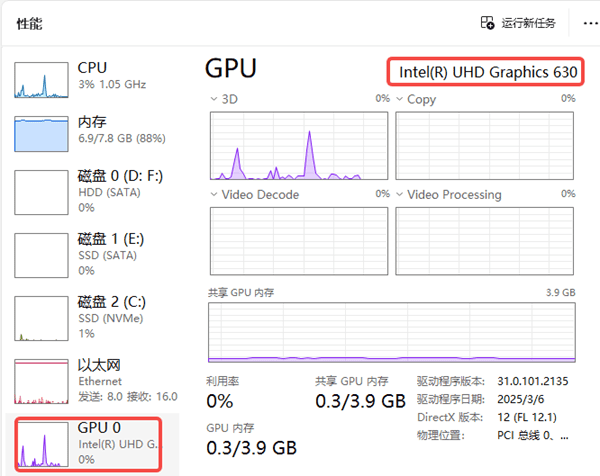
Task: Select GPU 0 in the sidebar
Action: click(x=41, y=443)
